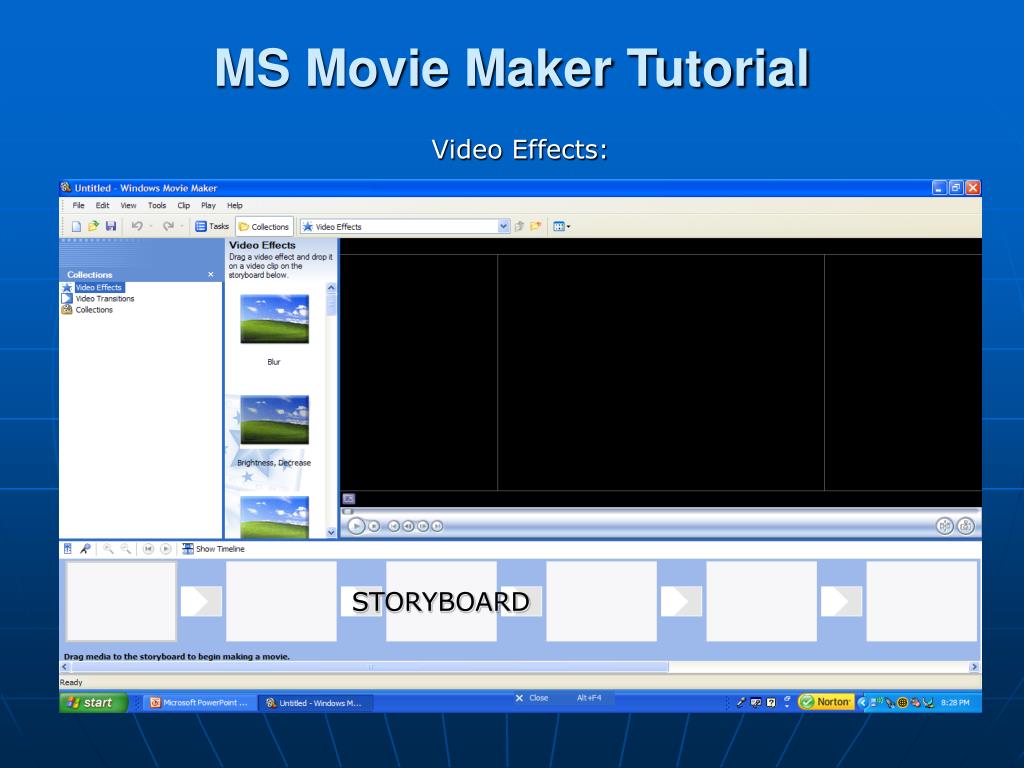Click the Zoom Timeline In icon
Image resolution: width=1024 pixels, height=768 pixels.
108,549
